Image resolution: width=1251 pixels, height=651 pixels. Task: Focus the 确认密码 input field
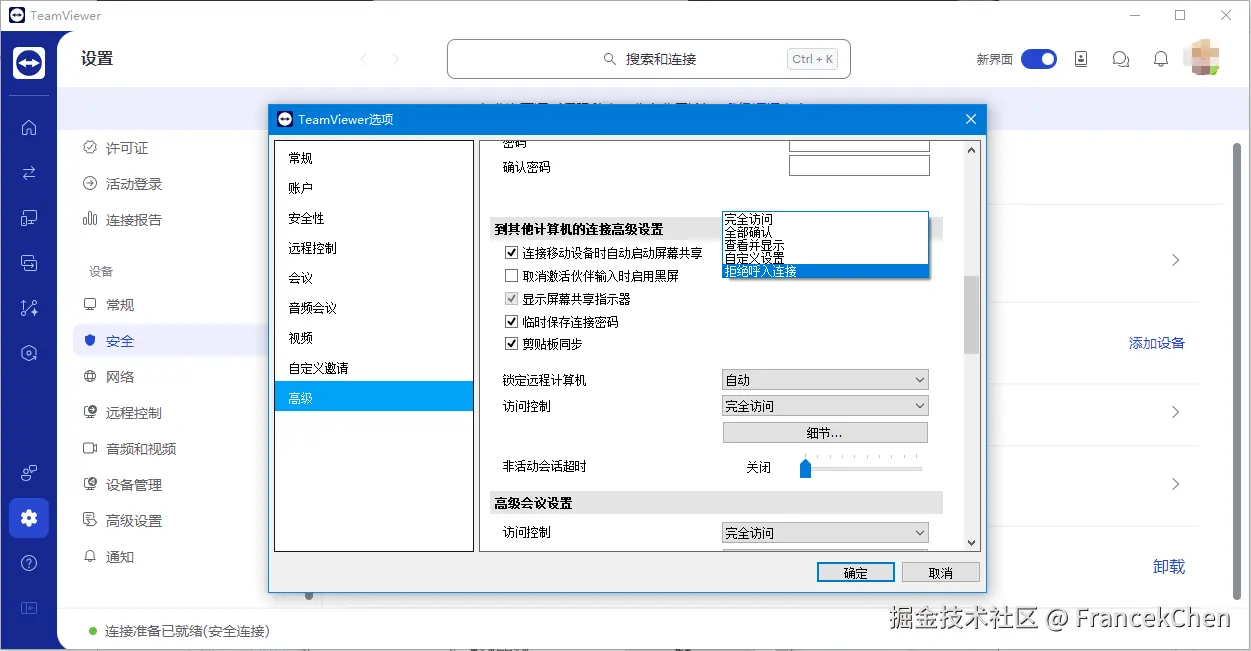click(859, 166)
